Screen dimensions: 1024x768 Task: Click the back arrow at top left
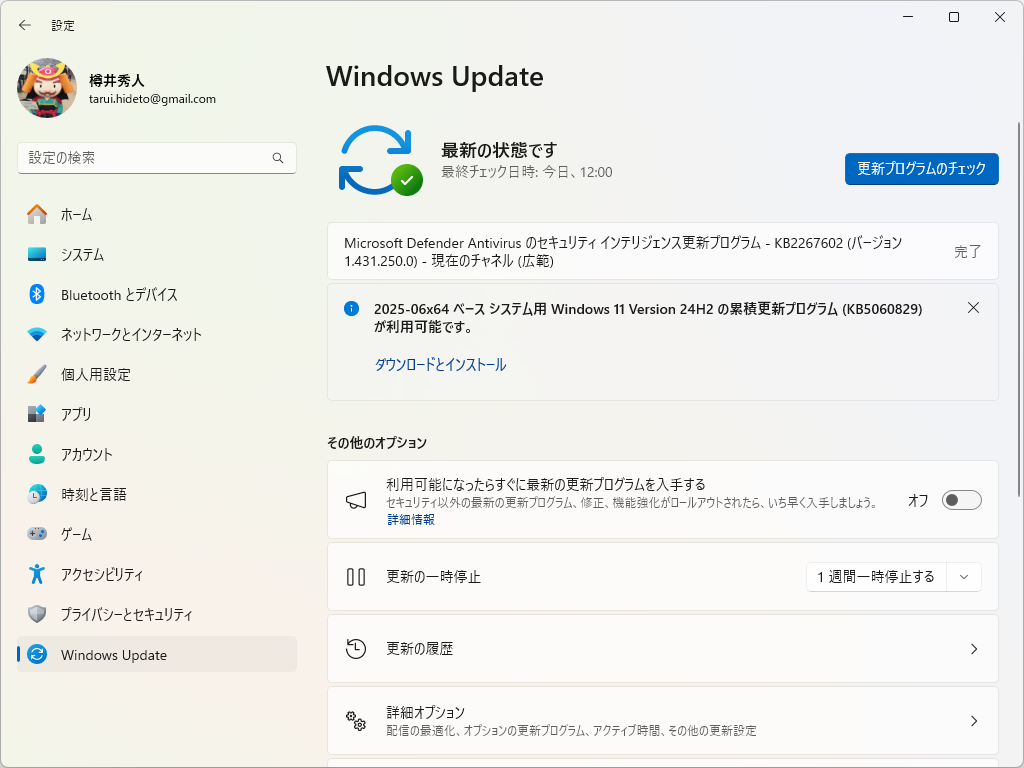click(24, 25)
